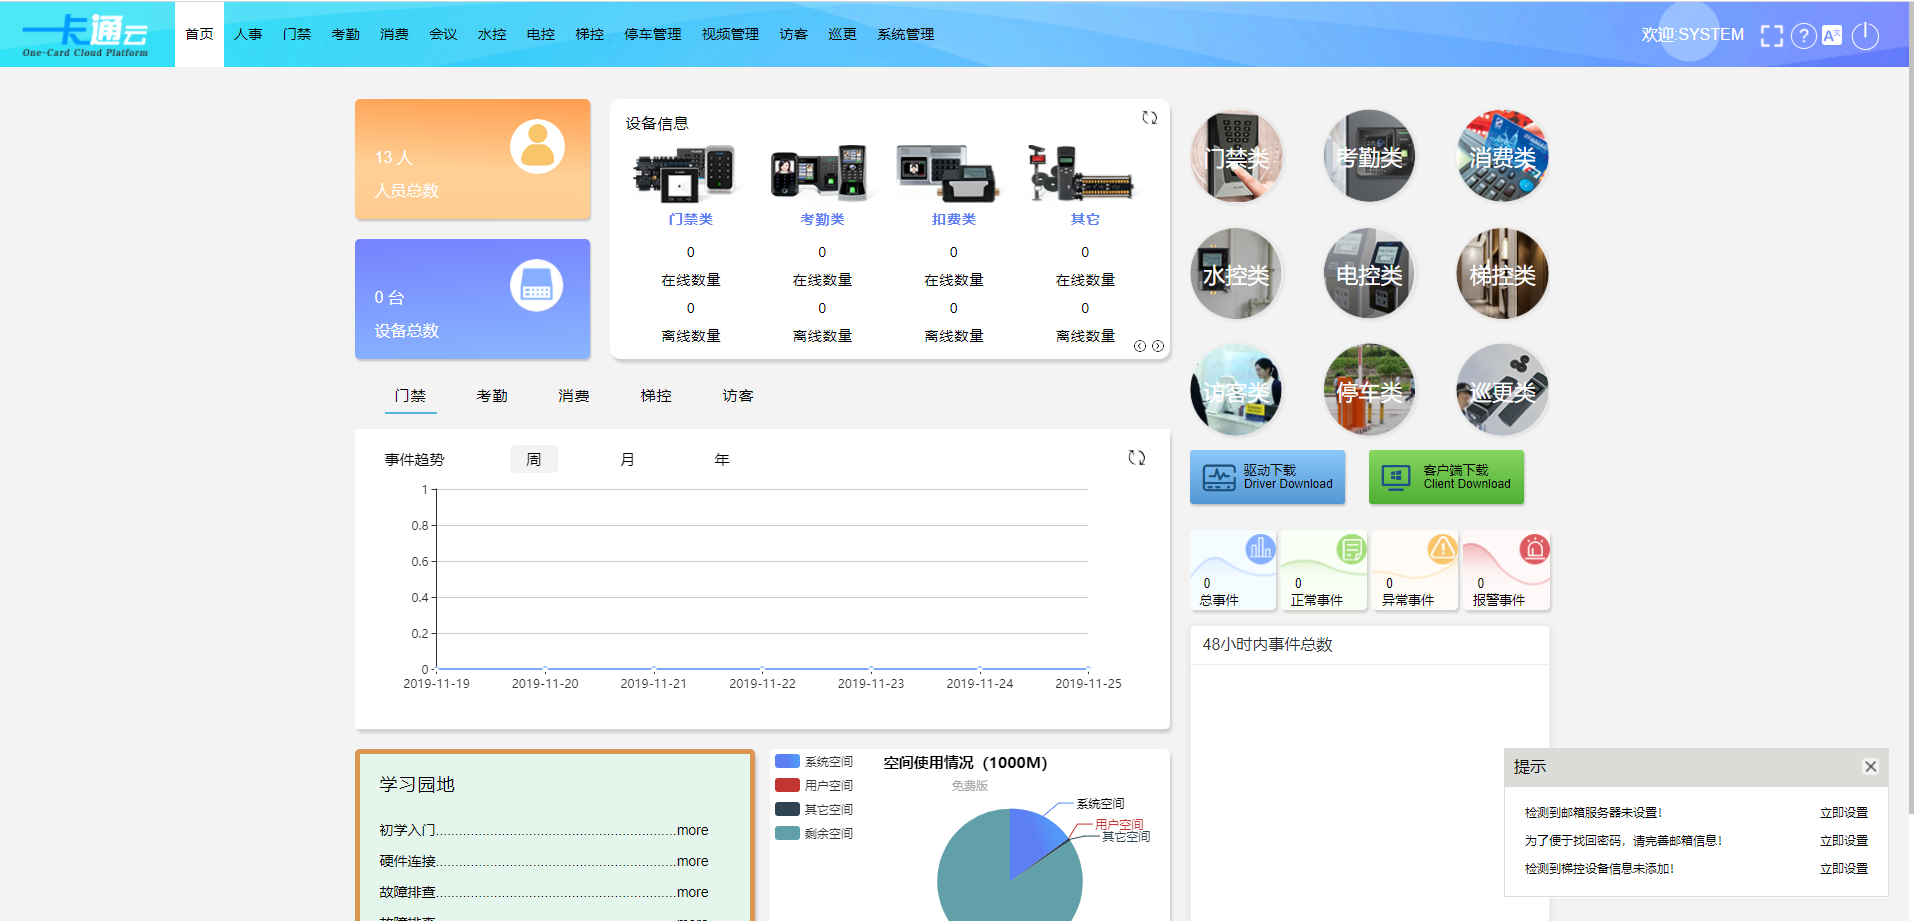
Task: Click the device icon on 设备总数 card
Action: tap(537, 286)
